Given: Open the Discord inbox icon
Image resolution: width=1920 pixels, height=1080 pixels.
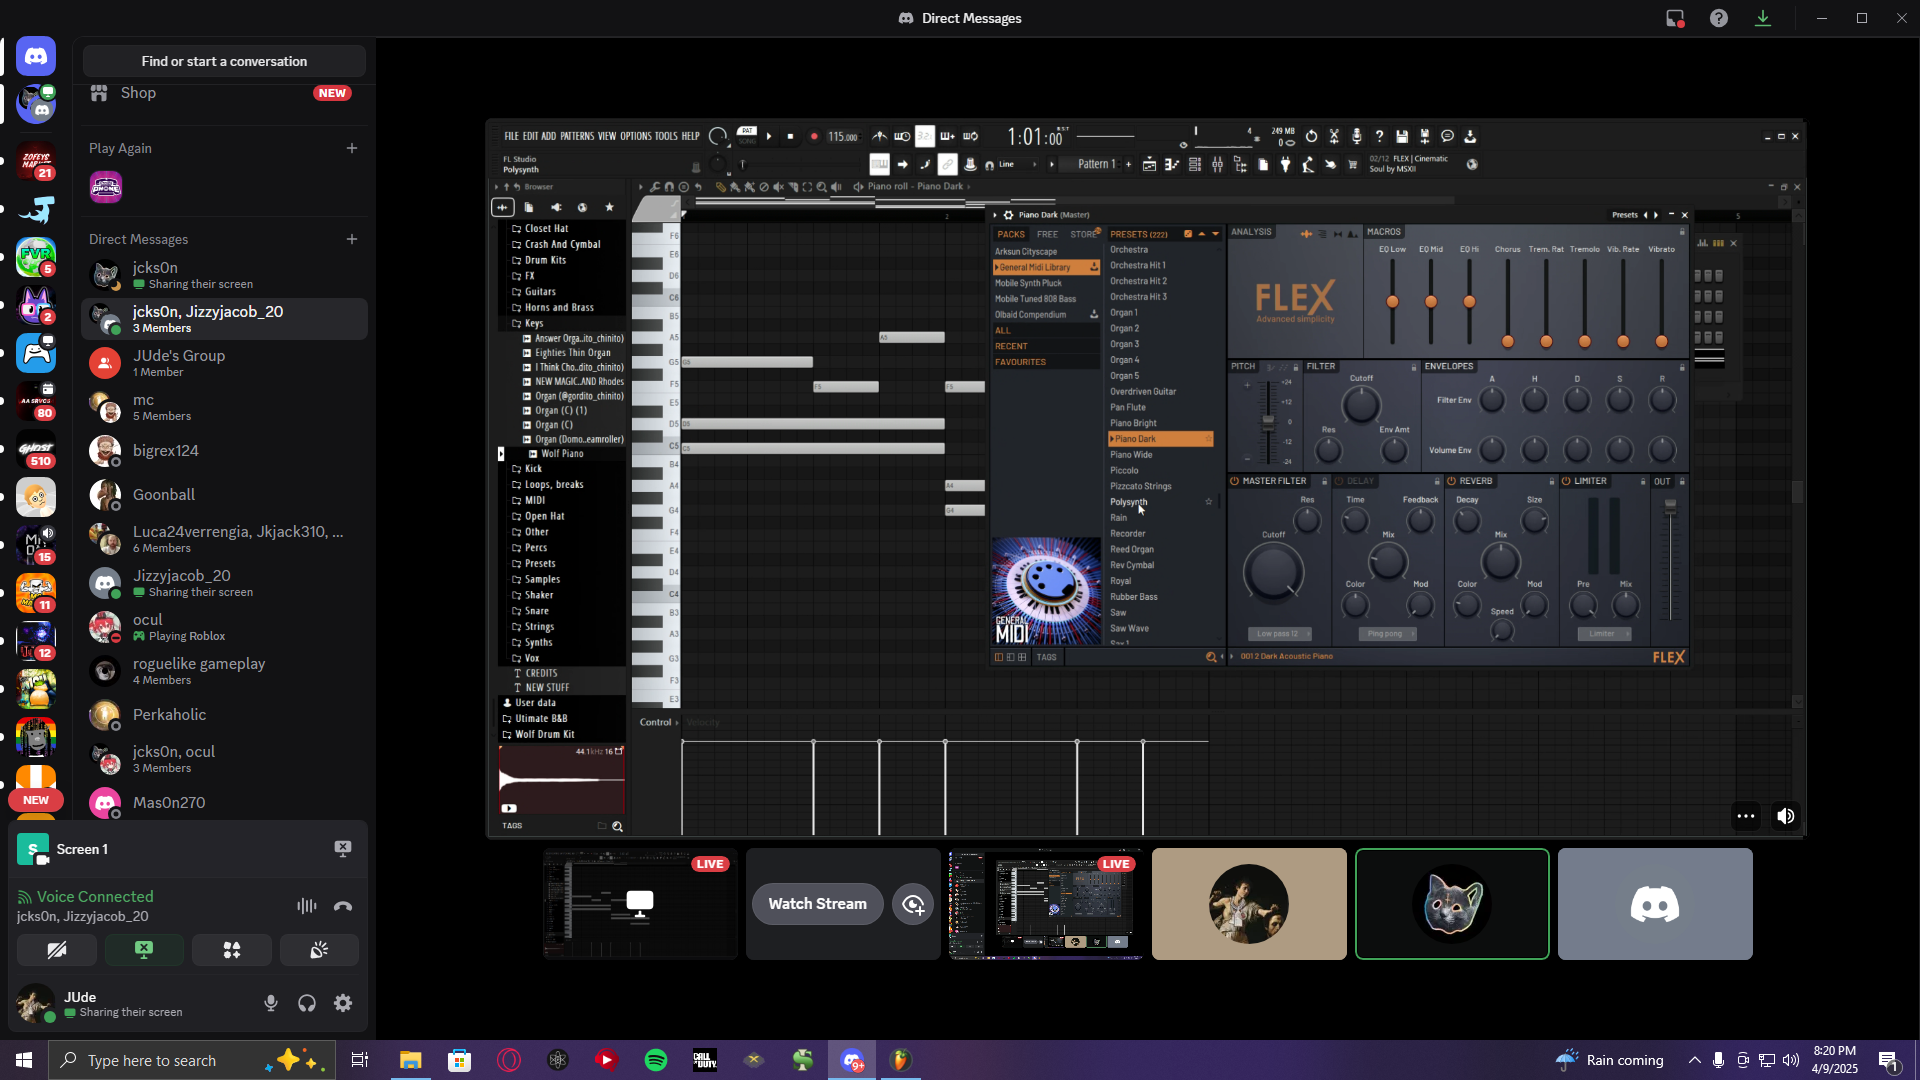Looking at the screenshot, I should click(x=1674, y=18).
